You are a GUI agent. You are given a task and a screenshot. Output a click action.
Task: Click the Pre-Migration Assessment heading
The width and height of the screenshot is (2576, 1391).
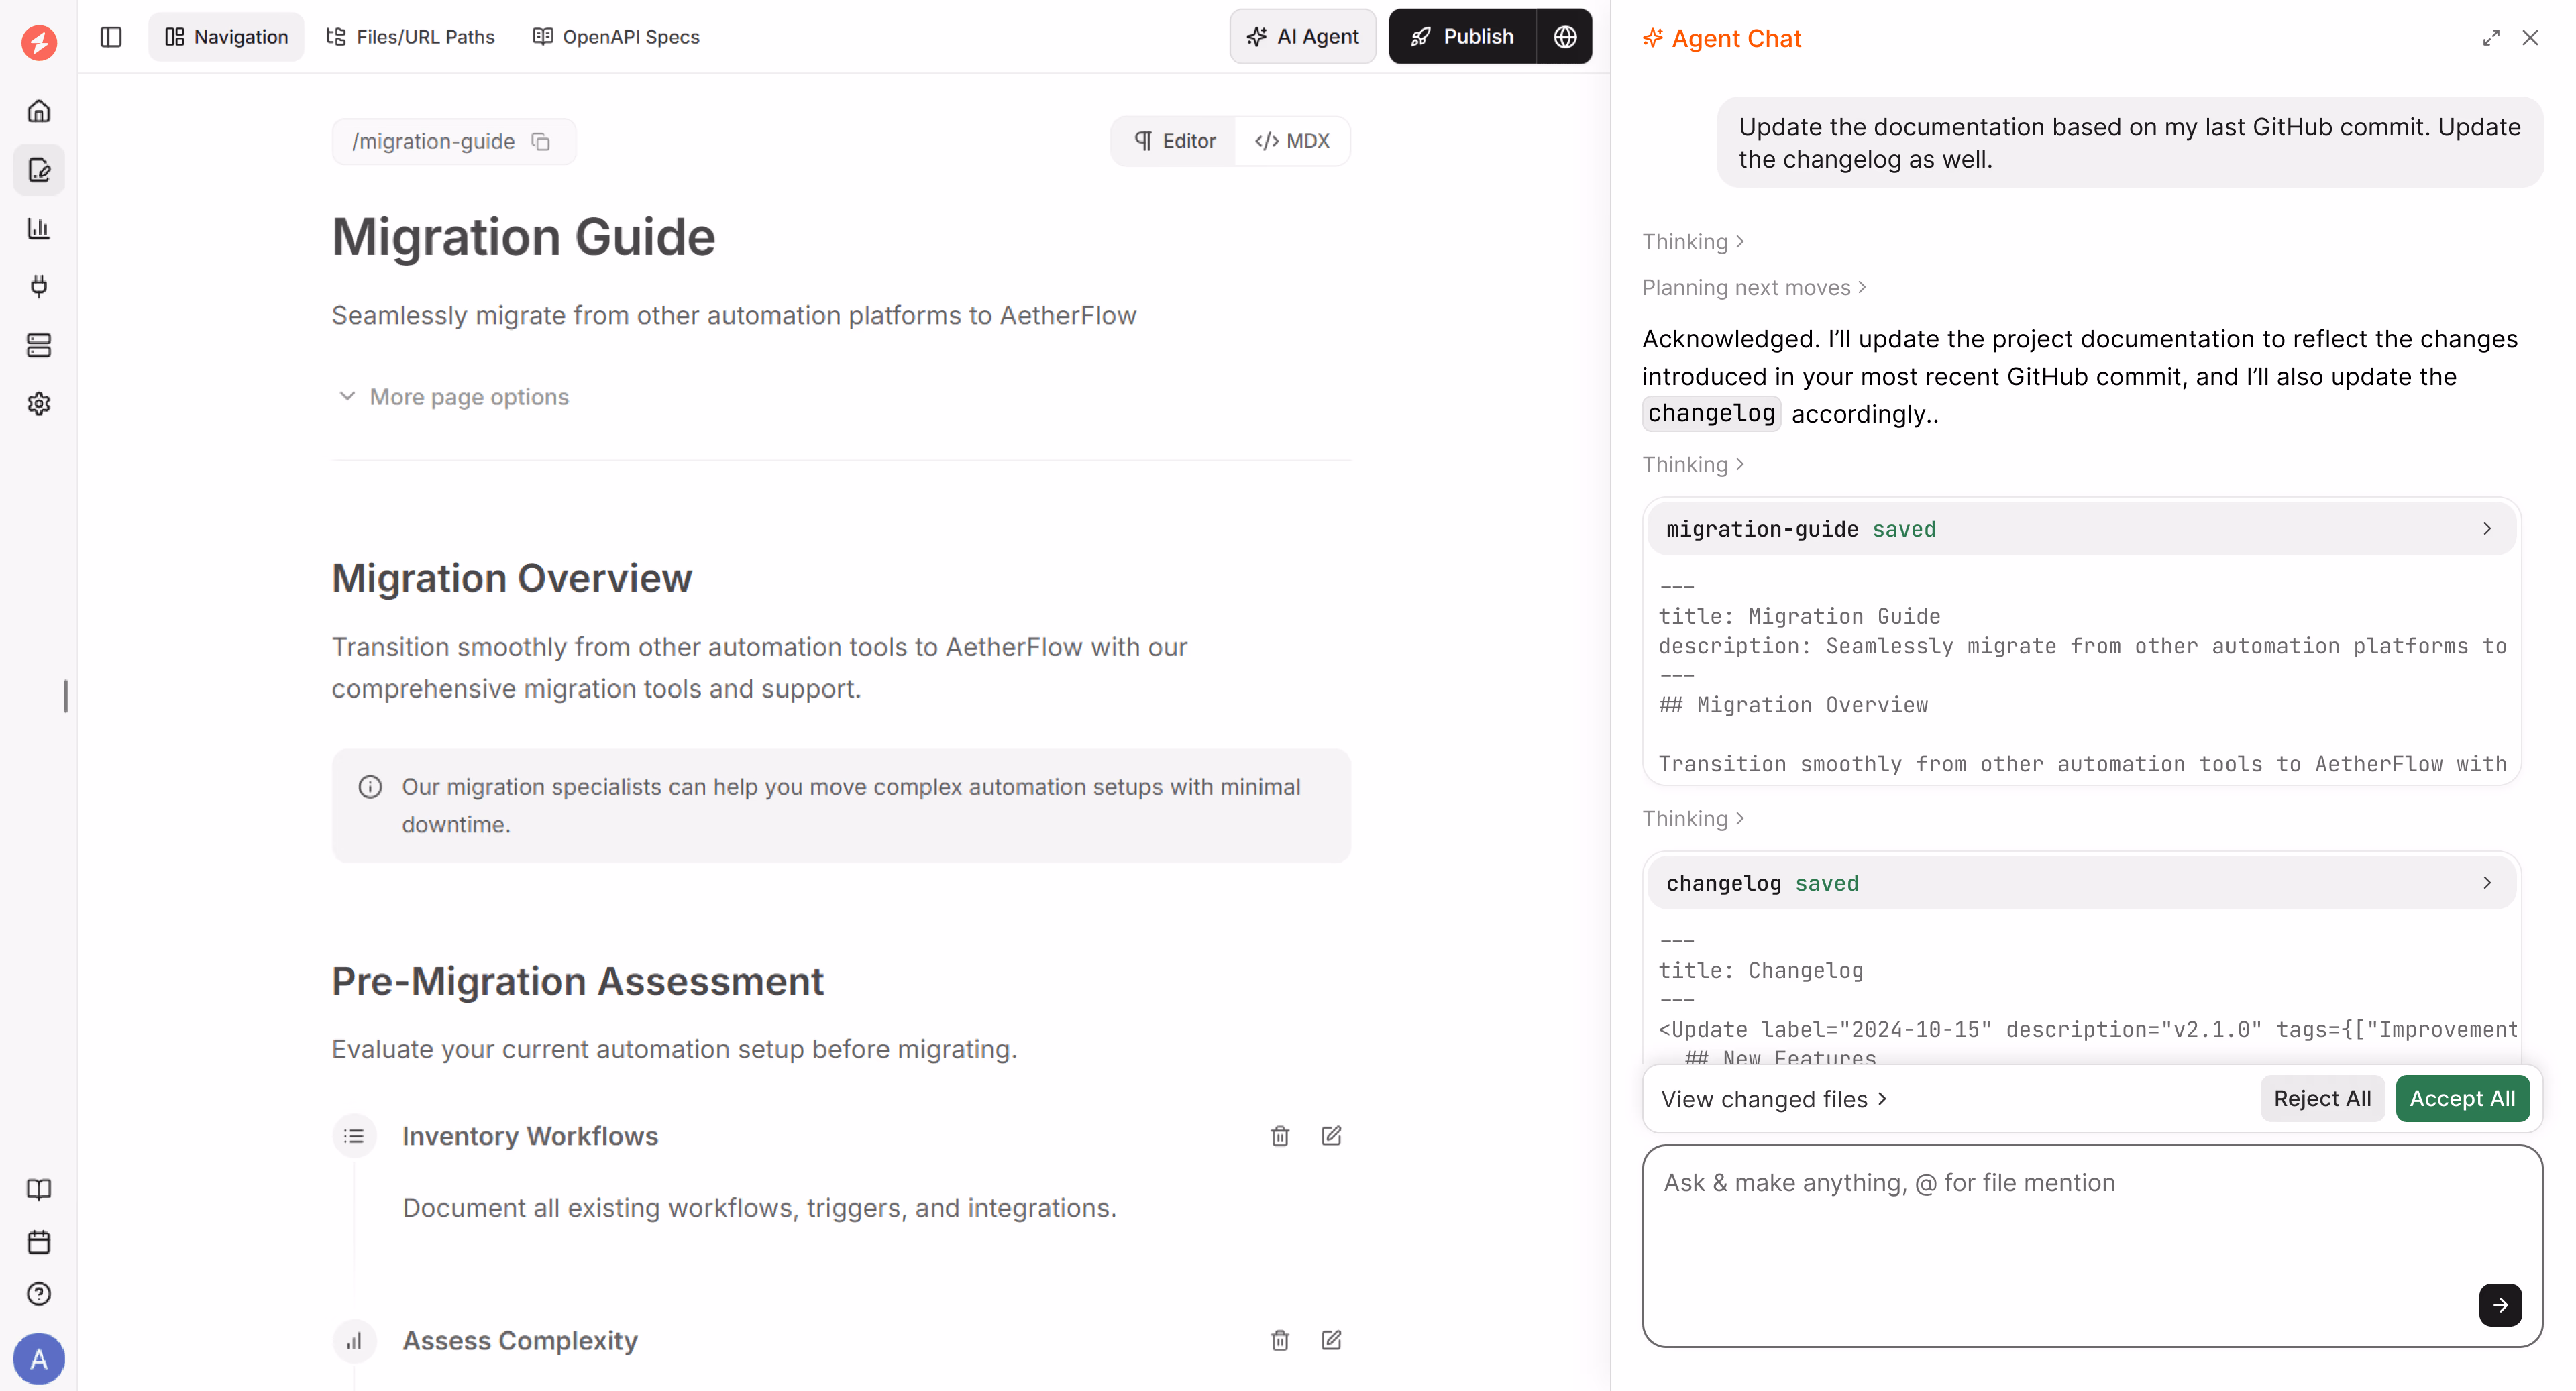pos(578,981)
